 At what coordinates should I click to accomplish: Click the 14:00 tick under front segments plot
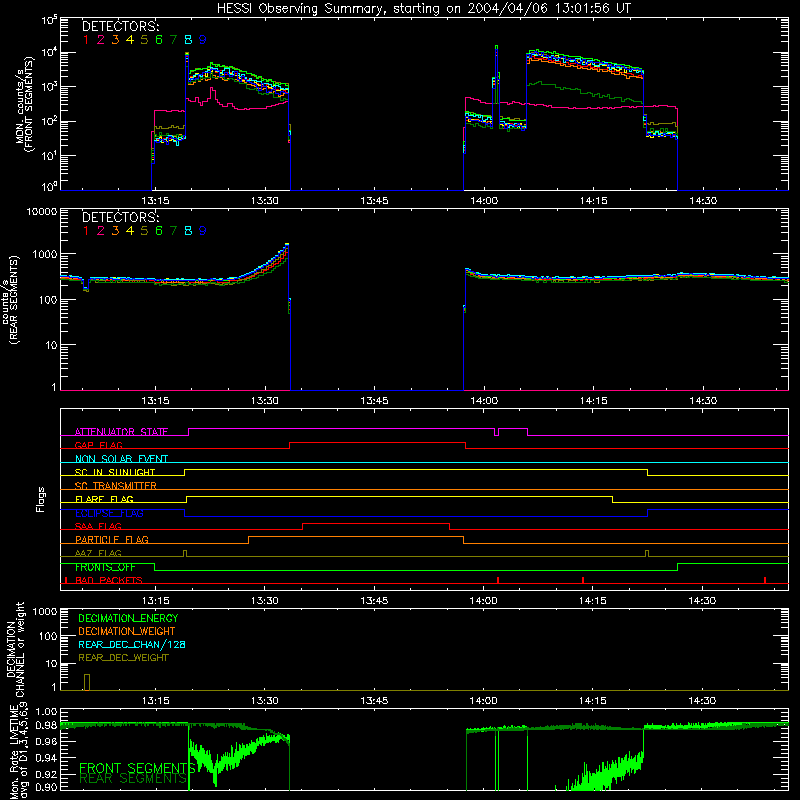pos(484,201)
